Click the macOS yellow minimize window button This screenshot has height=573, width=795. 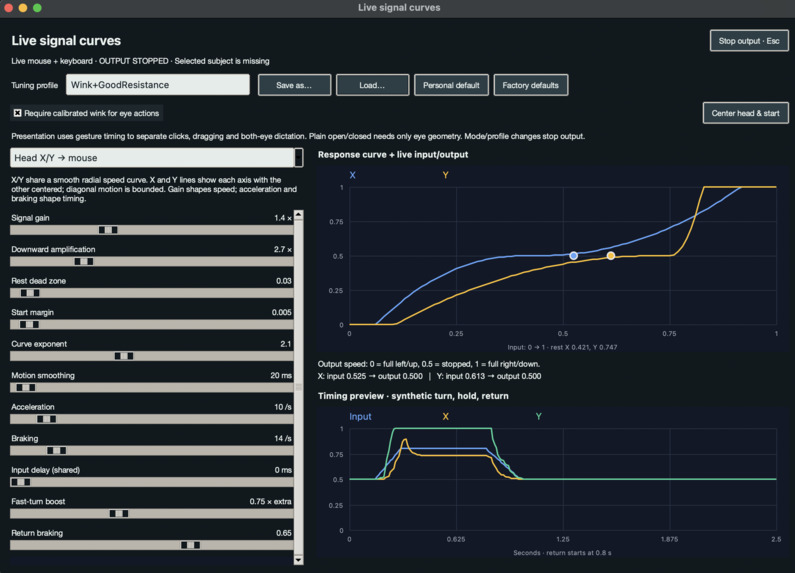(x=22, y=8)
